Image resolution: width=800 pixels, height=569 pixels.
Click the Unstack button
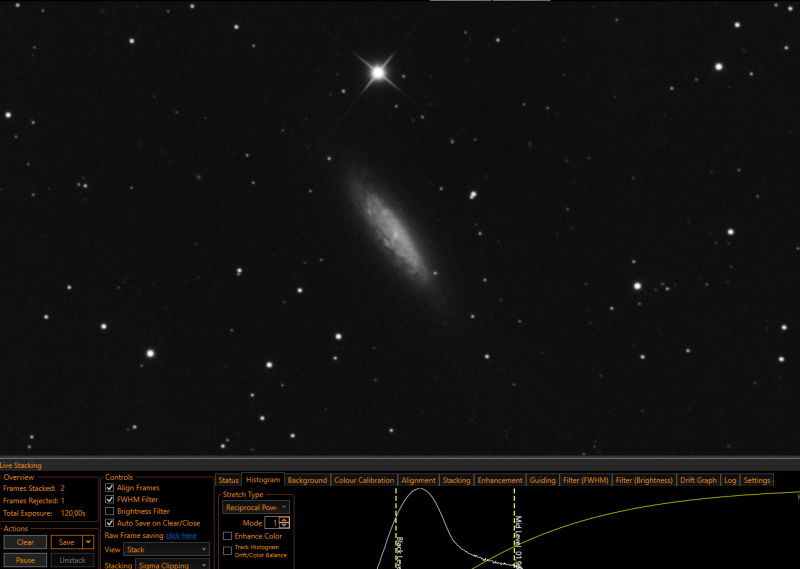pyautogui.click(x=72, y=560)
